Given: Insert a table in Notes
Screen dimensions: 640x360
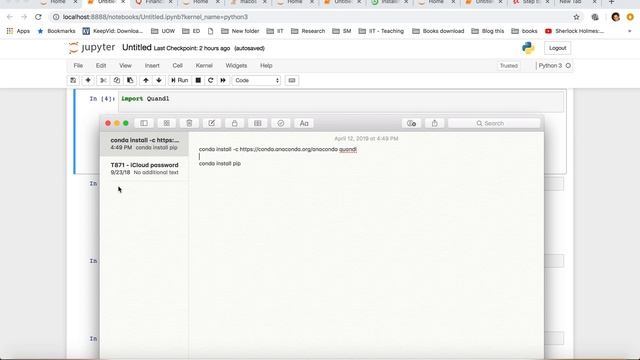Looking at the screenshot, I should (x=258, y=123).
